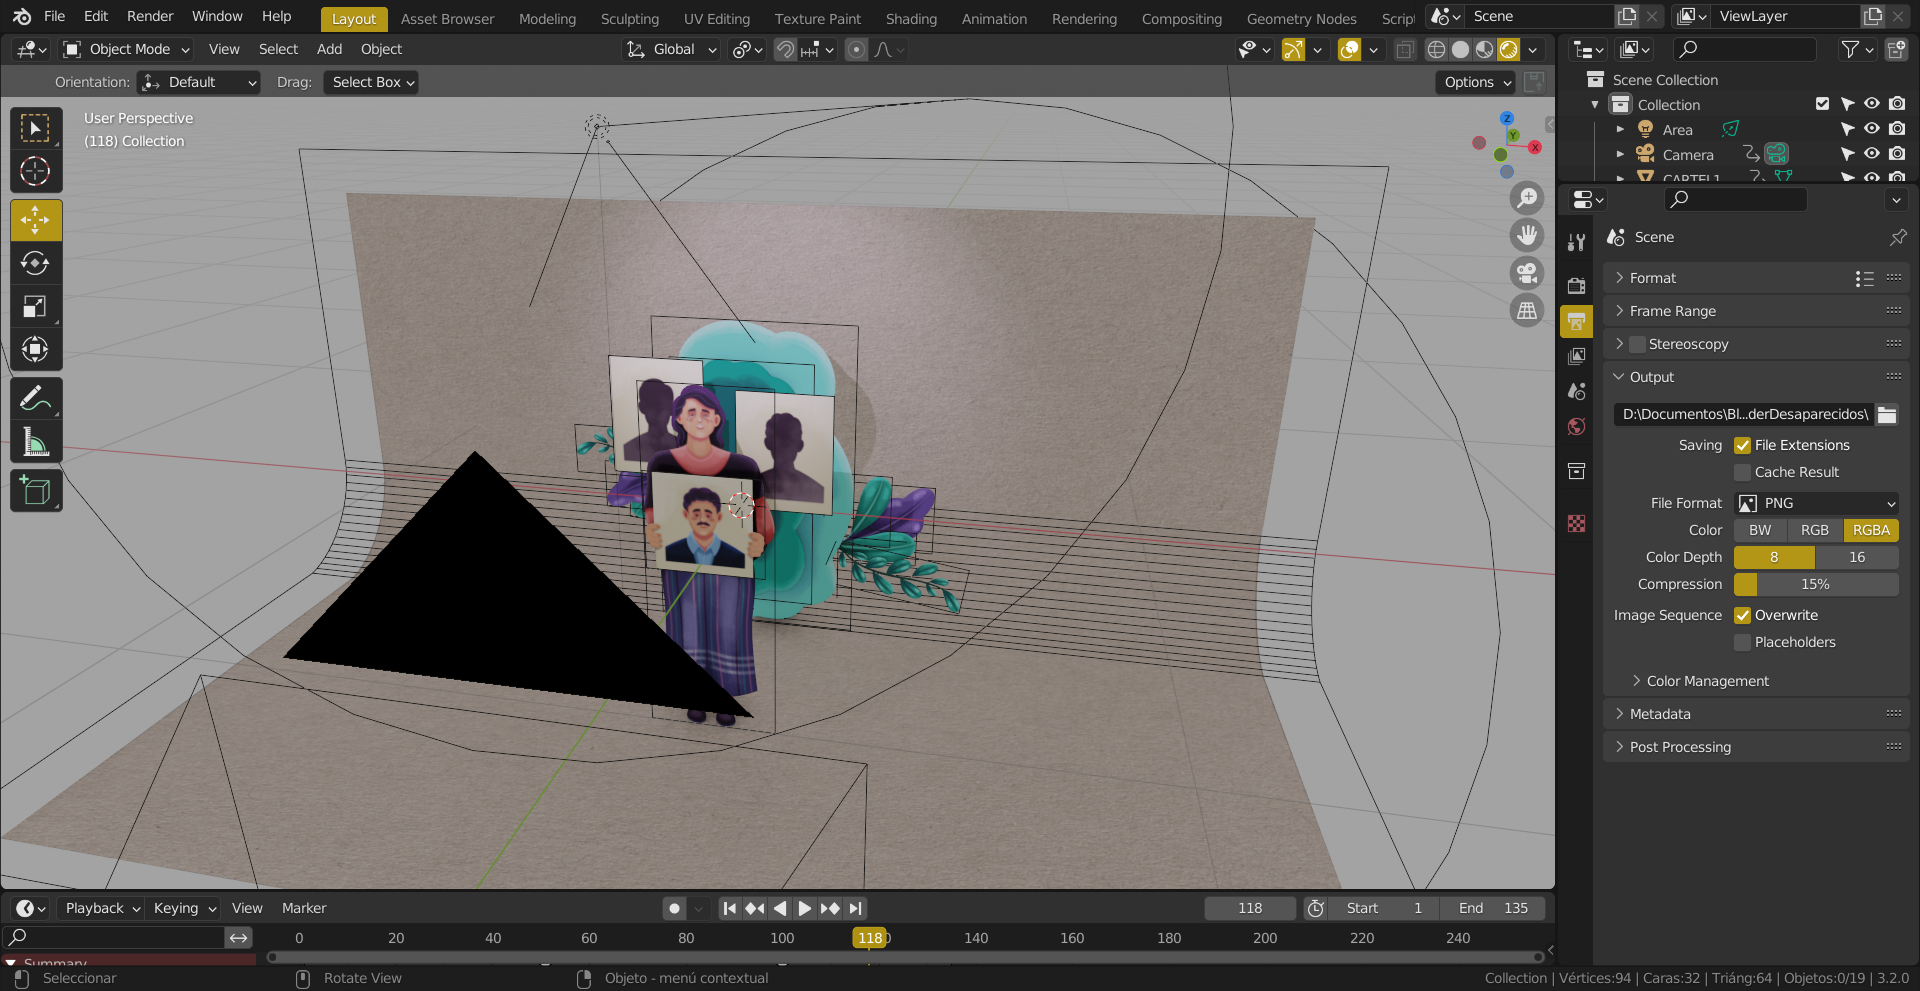This screenshot has height=991, width=1920.
Task: Click the pan view hand icon
Action: [x=1526, y=235]
